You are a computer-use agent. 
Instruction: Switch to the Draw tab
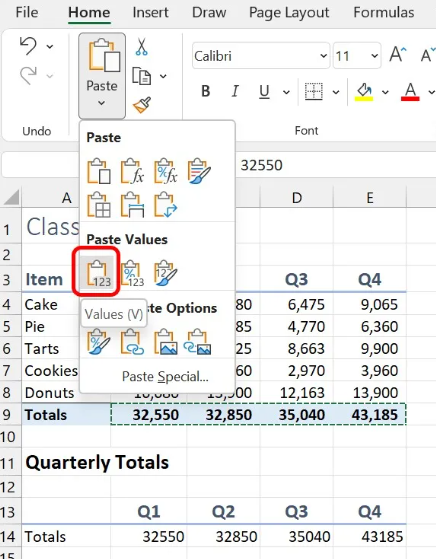click(209, 12)
